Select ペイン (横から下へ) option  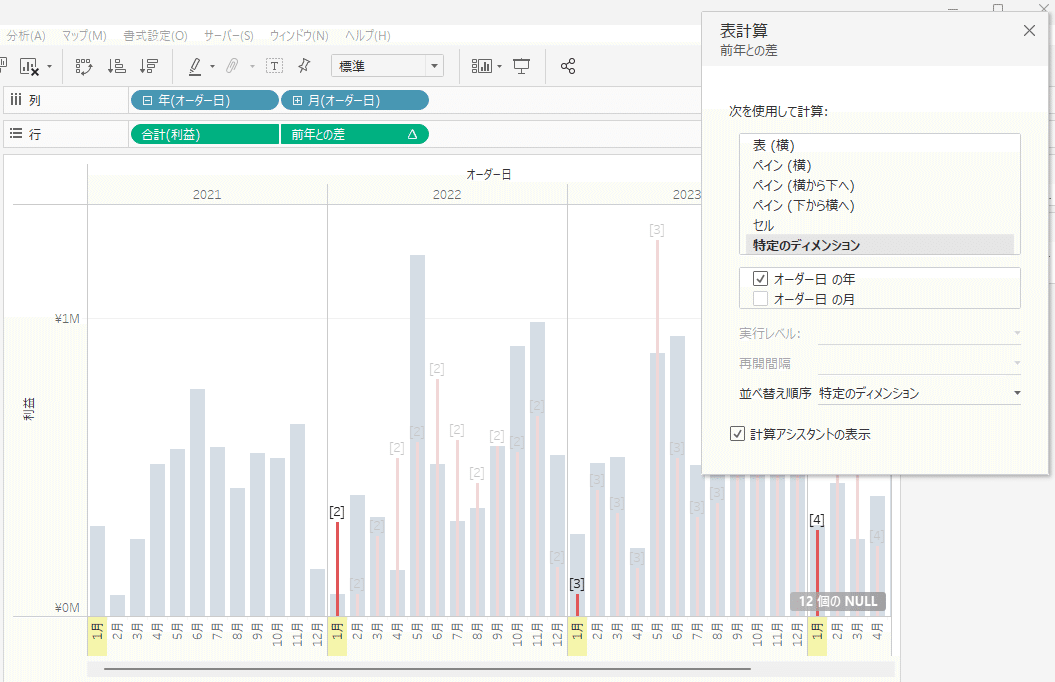pyautogui.click(x=879, y=186)
